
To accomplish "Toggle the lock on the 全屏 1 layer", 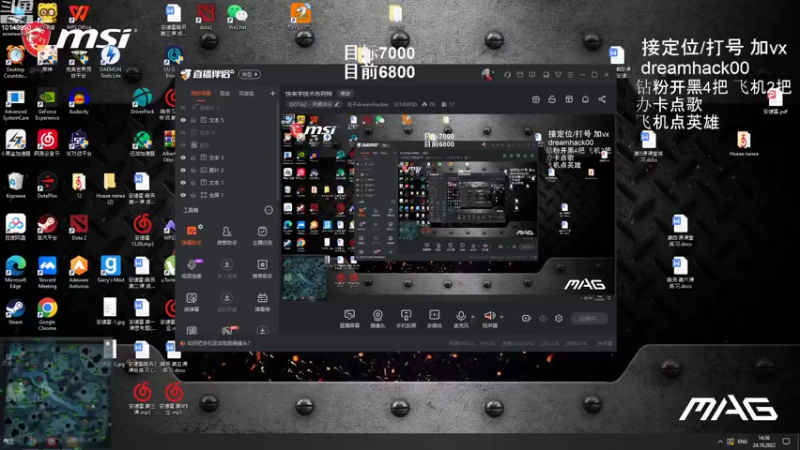I will (193, 195).
